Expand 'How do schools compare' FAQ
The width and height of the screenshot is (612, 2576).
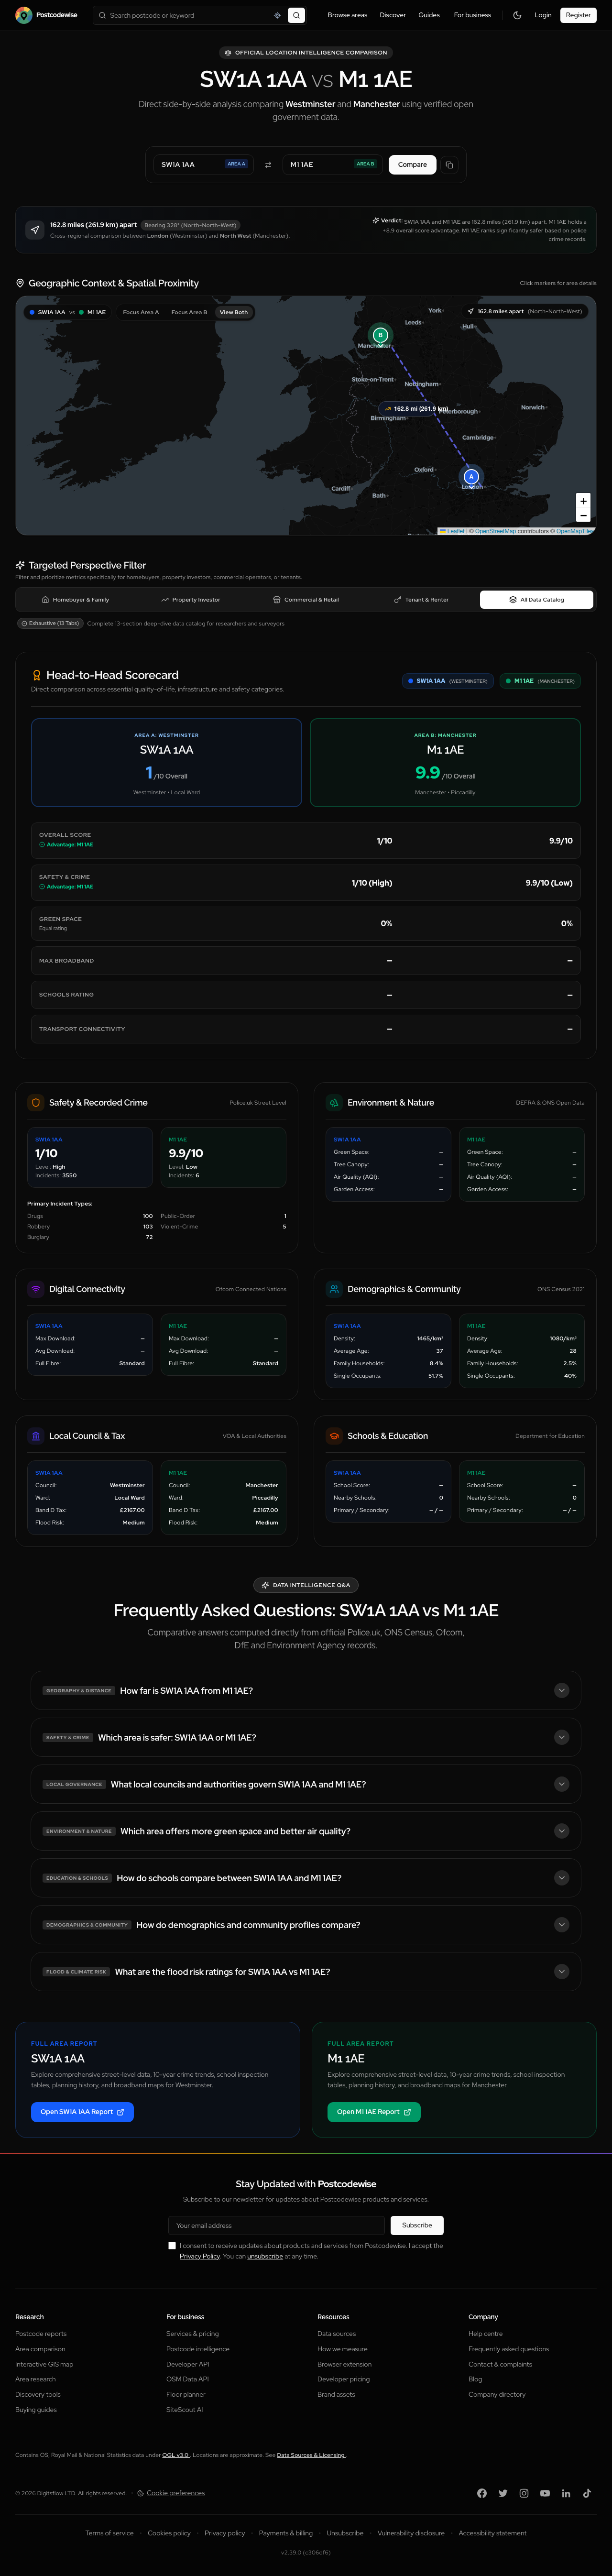point(306,1878)
